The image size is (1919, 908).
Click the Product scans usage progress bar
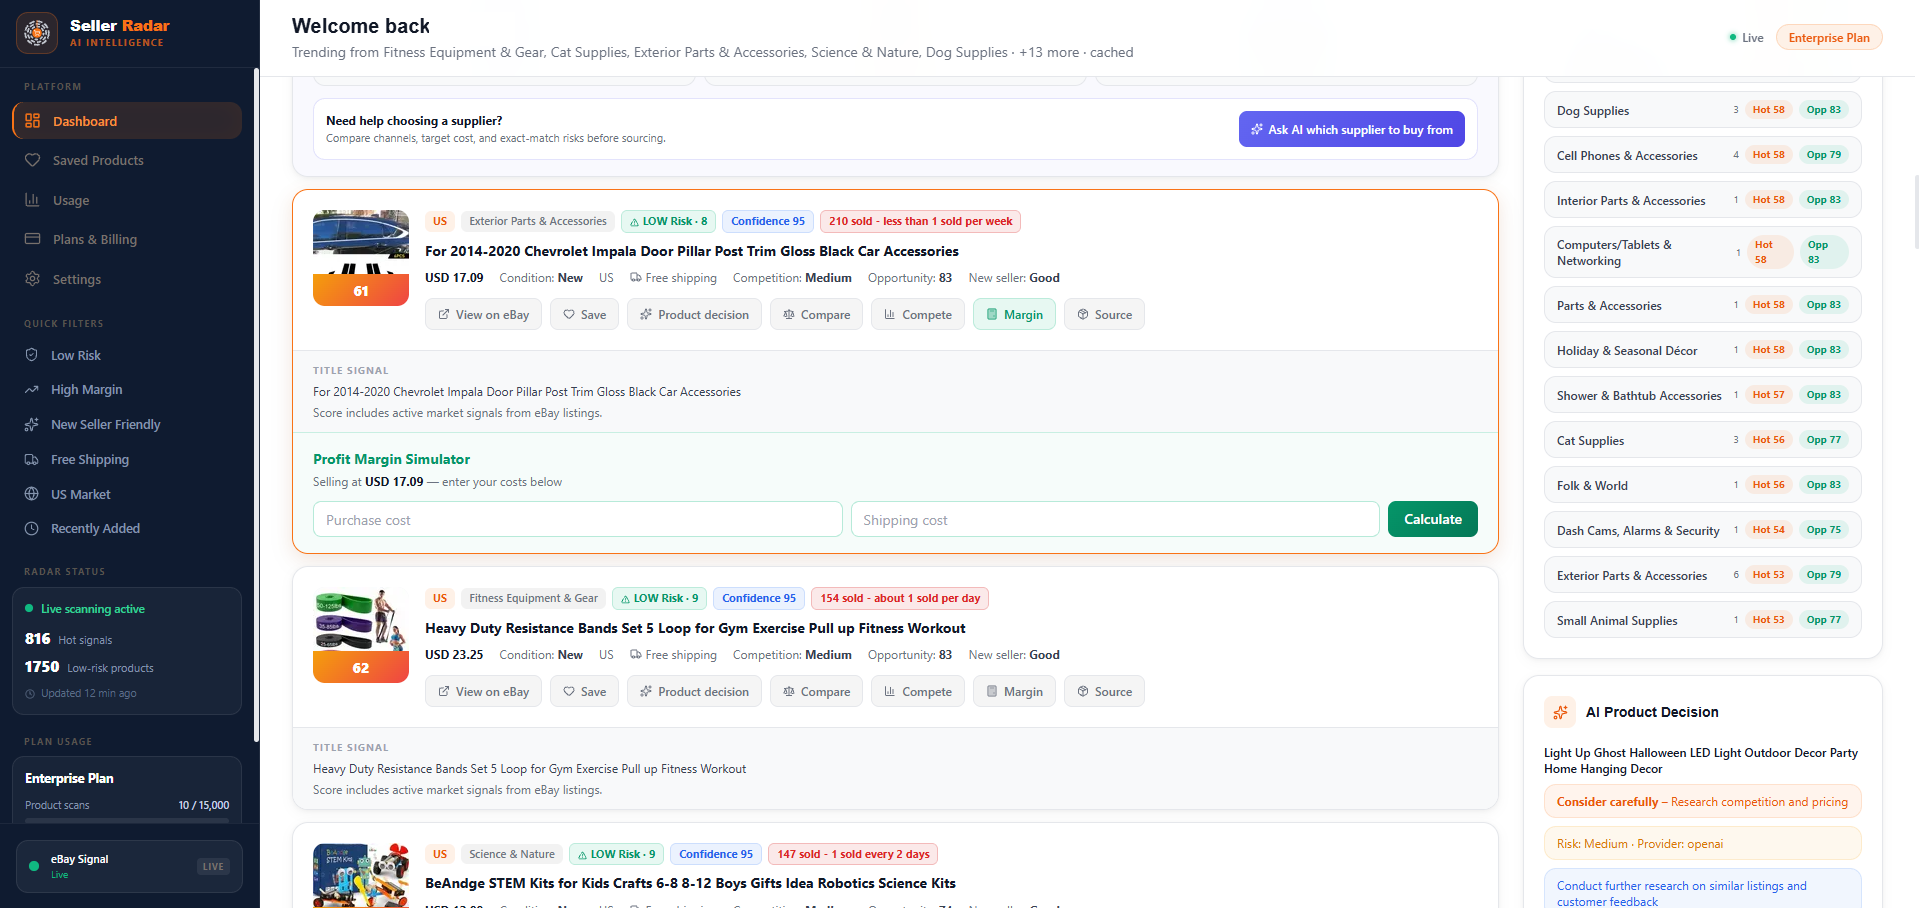pyautogui.click(x=127, y=820)
